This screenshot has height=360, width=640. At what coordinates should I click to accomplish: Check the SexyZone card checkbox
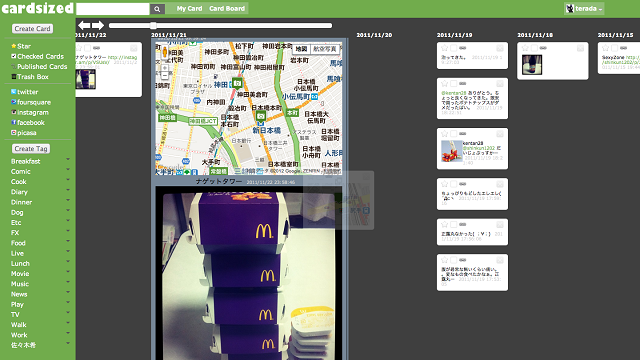click(x=614, y=48)
